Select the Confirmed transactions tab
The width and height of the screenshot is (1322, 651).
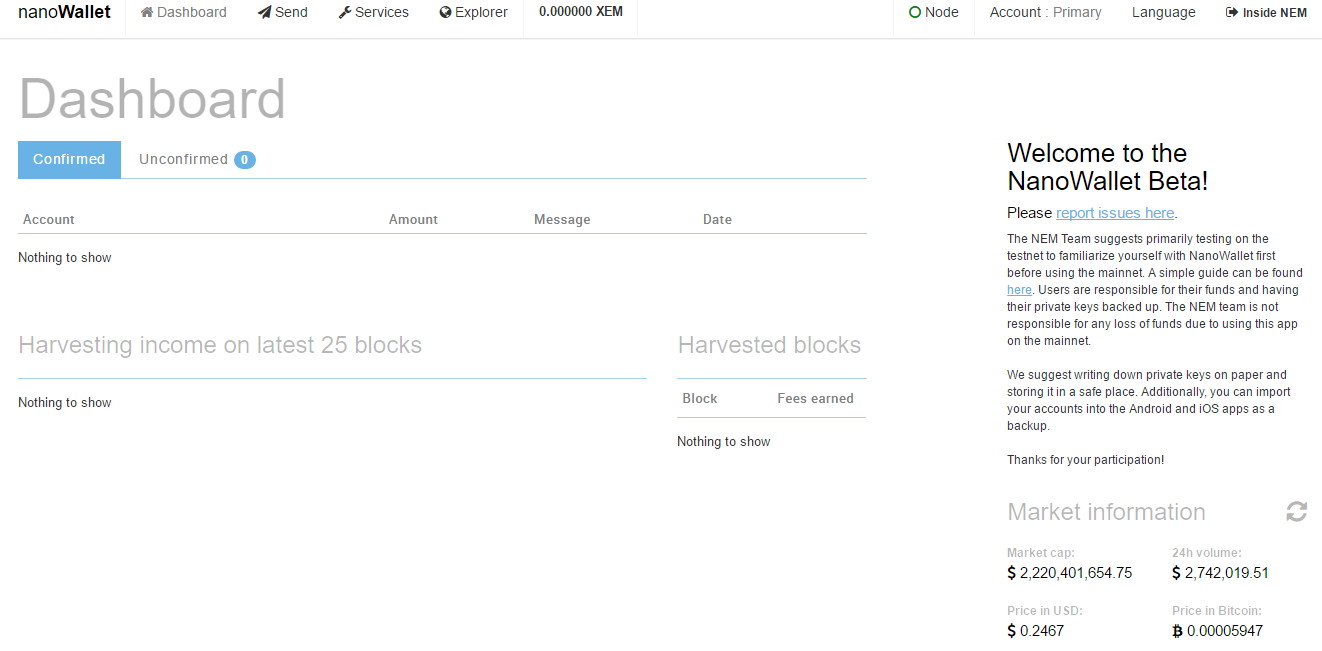click(x=69, y=160)
